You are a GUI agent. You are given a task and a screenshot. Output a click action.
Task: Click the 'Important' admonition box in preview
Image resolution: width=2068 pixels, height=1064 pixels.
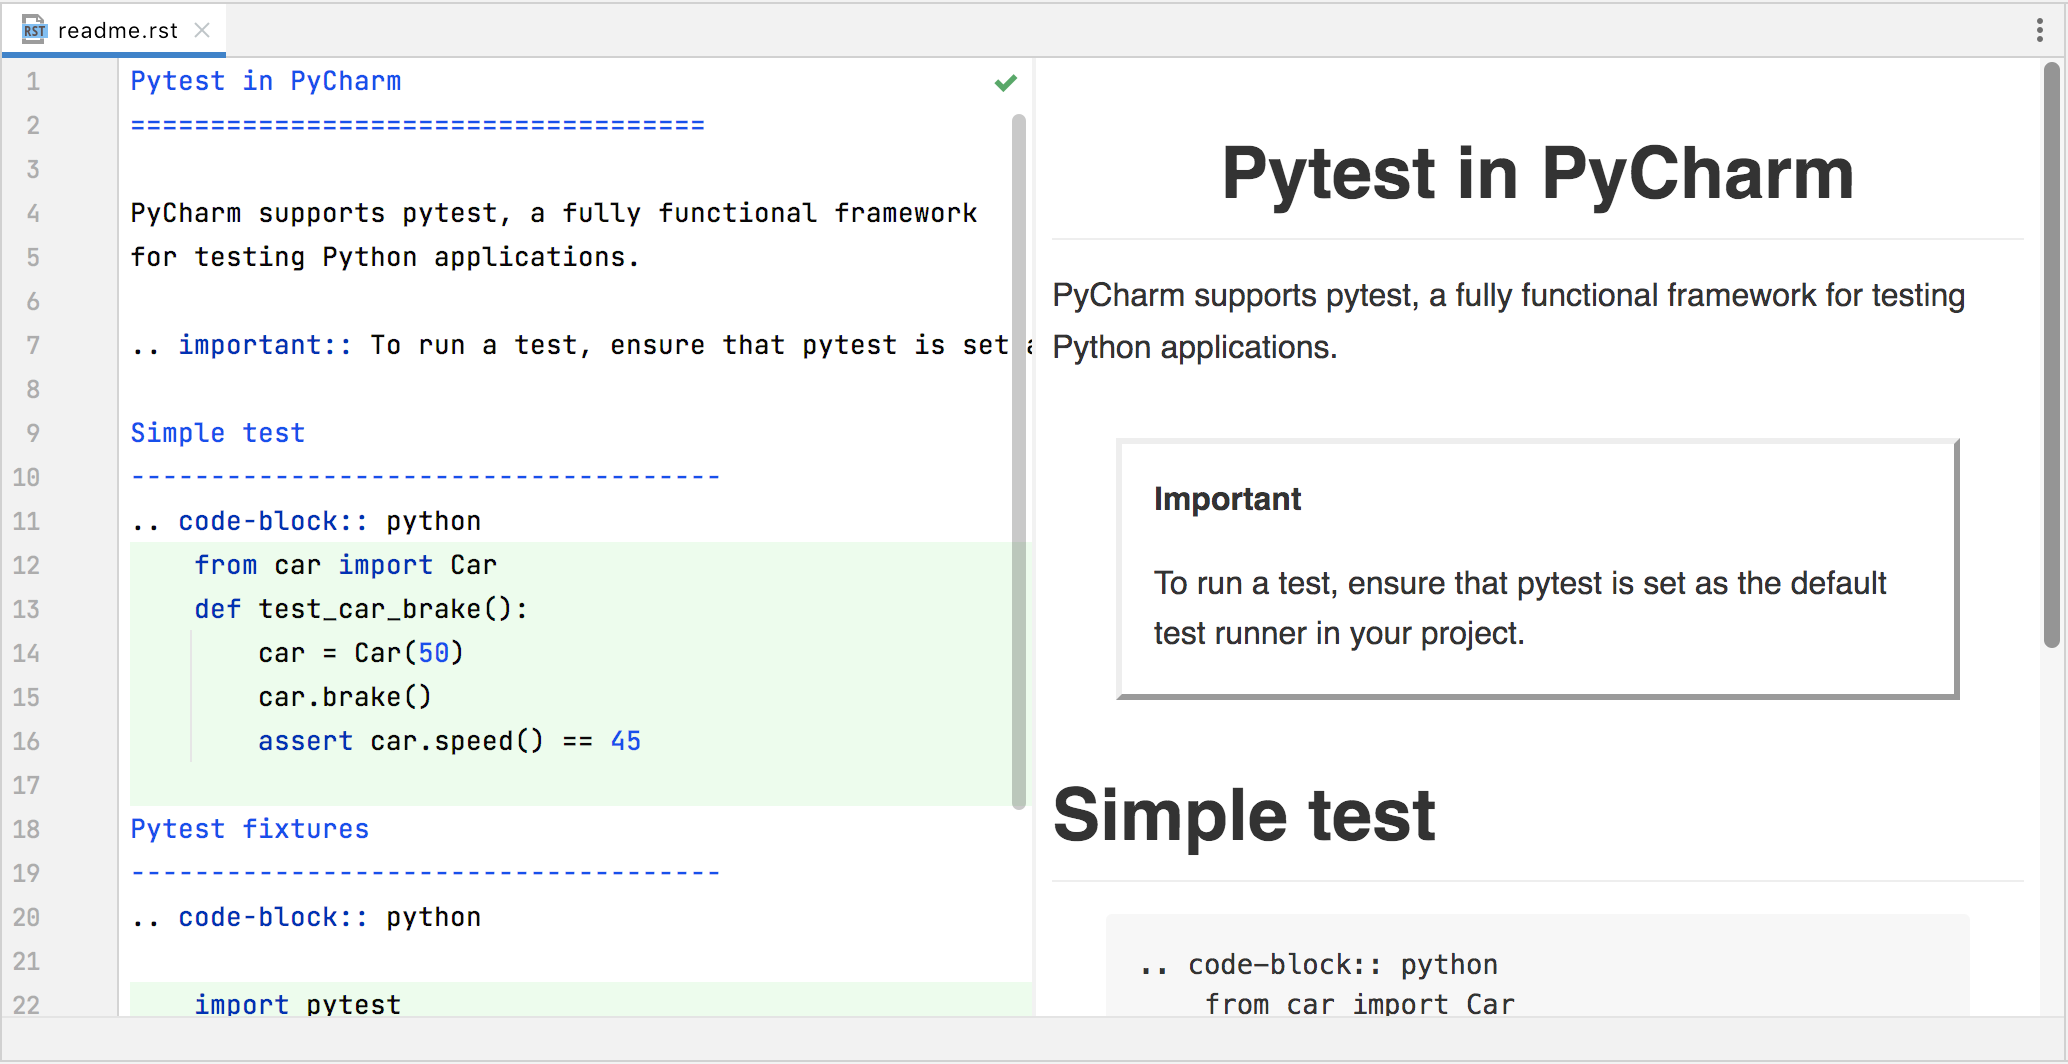point(1536,568)
